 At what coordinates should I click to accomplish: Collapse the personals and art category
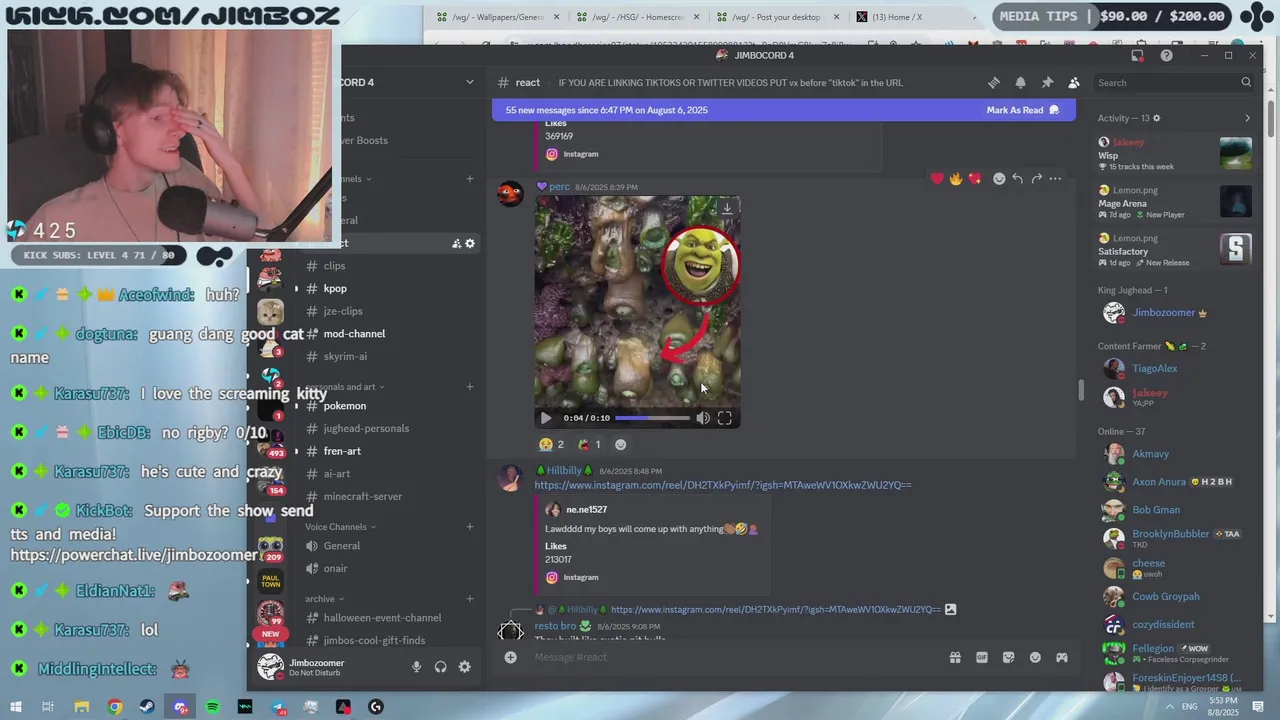click(345, 387)
